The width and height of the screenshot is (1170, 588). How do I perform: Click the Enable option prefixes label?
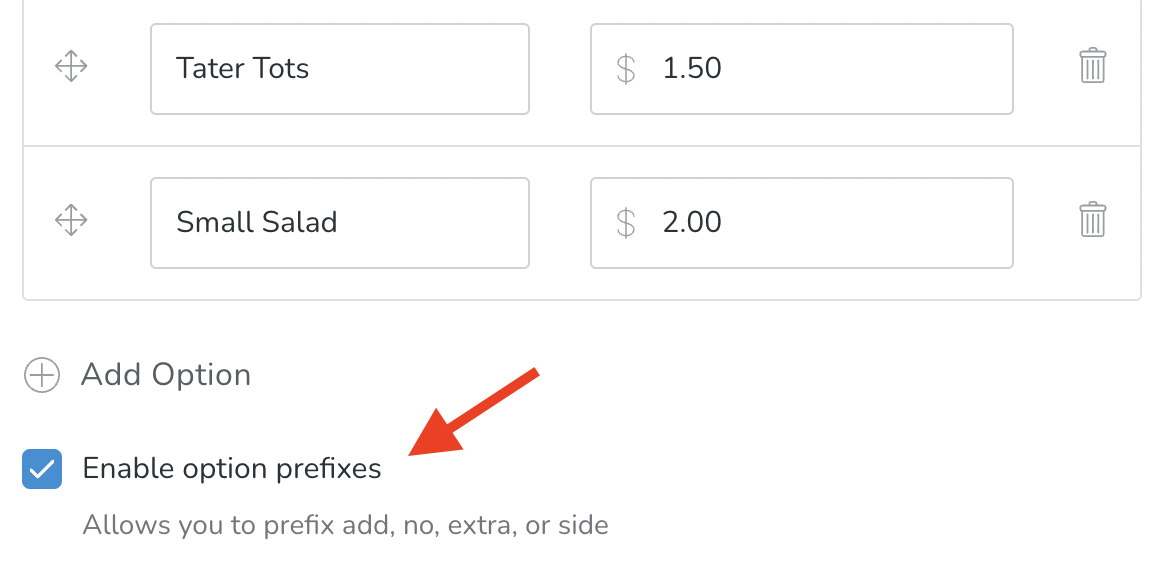tap(232, 468)
